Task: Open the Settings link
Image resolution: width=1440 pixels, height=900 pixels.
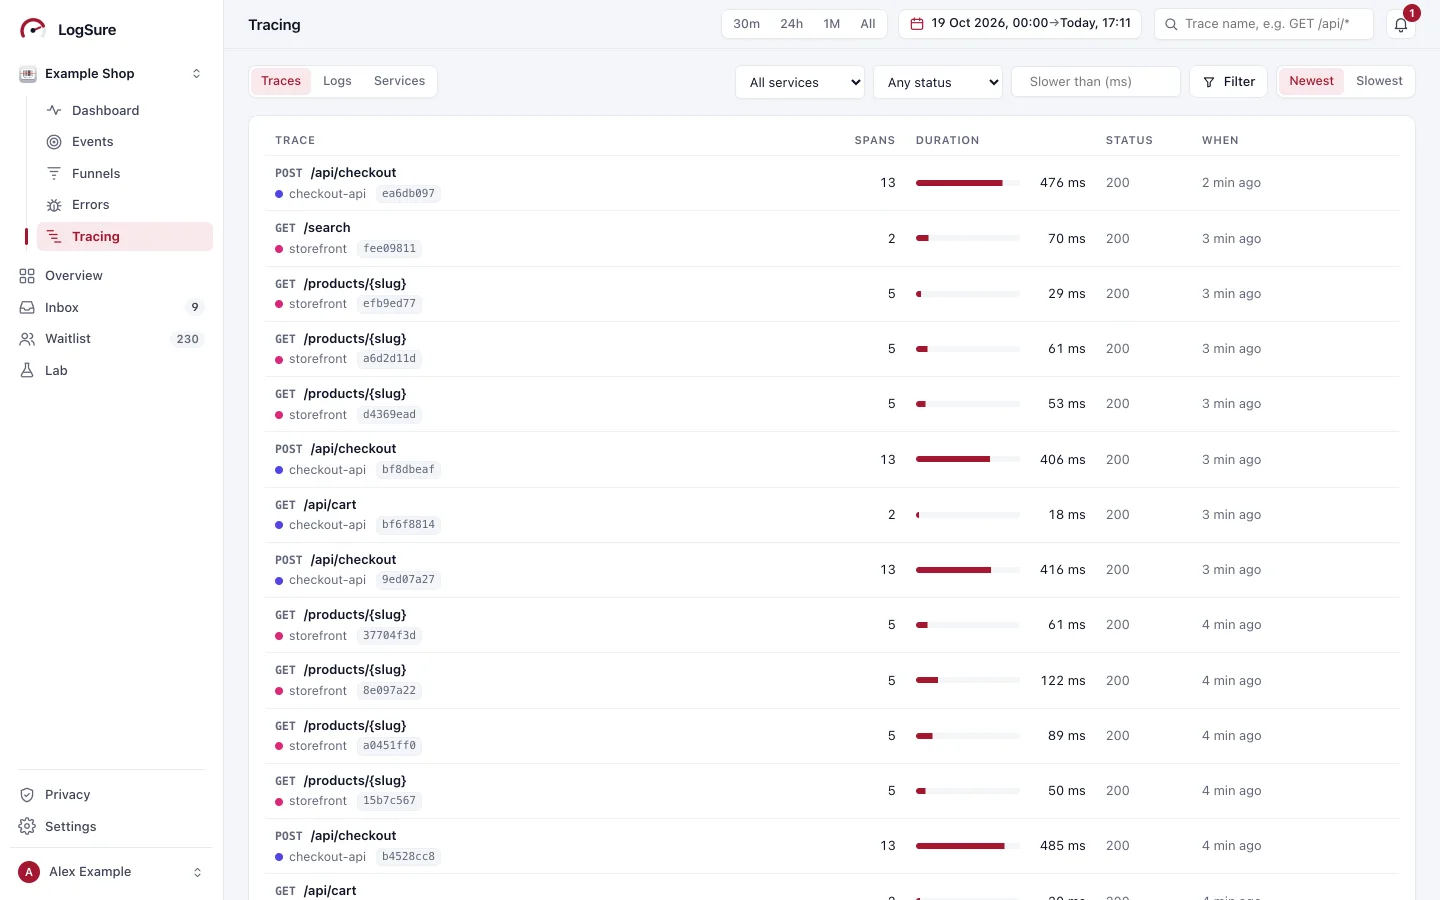Action: click(x=111, y=827)
